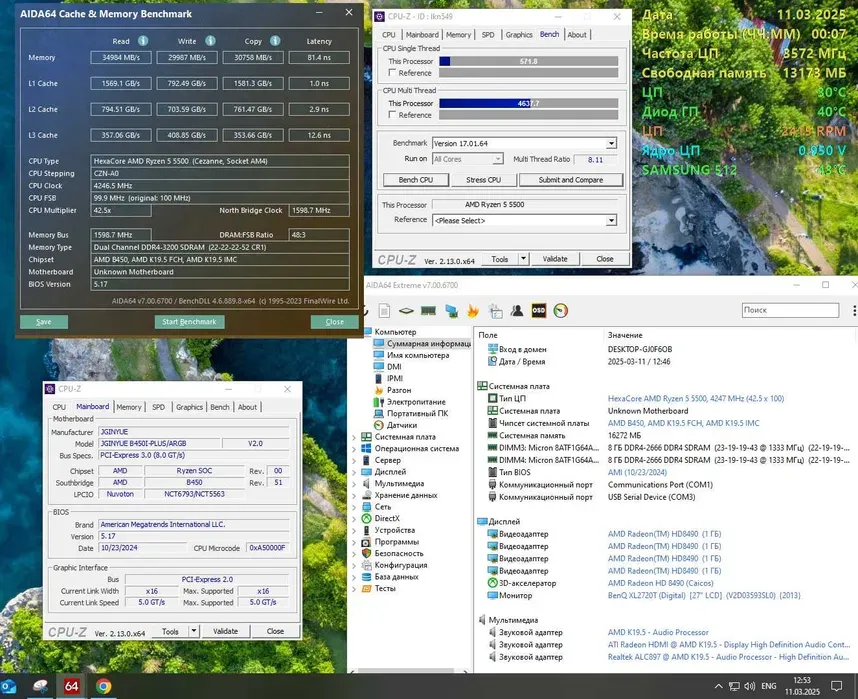Expand the Тесты tree node
The height and width of the screenshot is (699, 858).
pos(353,589)
